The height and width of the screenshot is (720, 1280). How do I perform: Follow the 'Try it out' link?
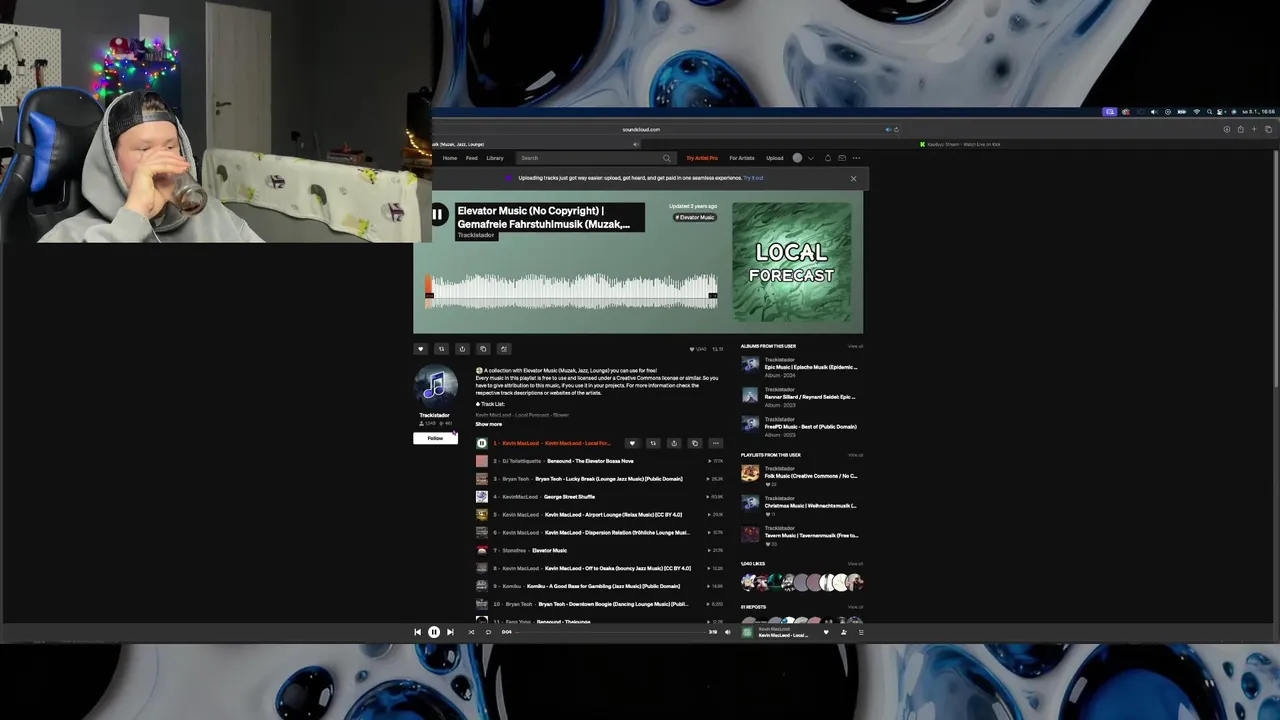753,178
